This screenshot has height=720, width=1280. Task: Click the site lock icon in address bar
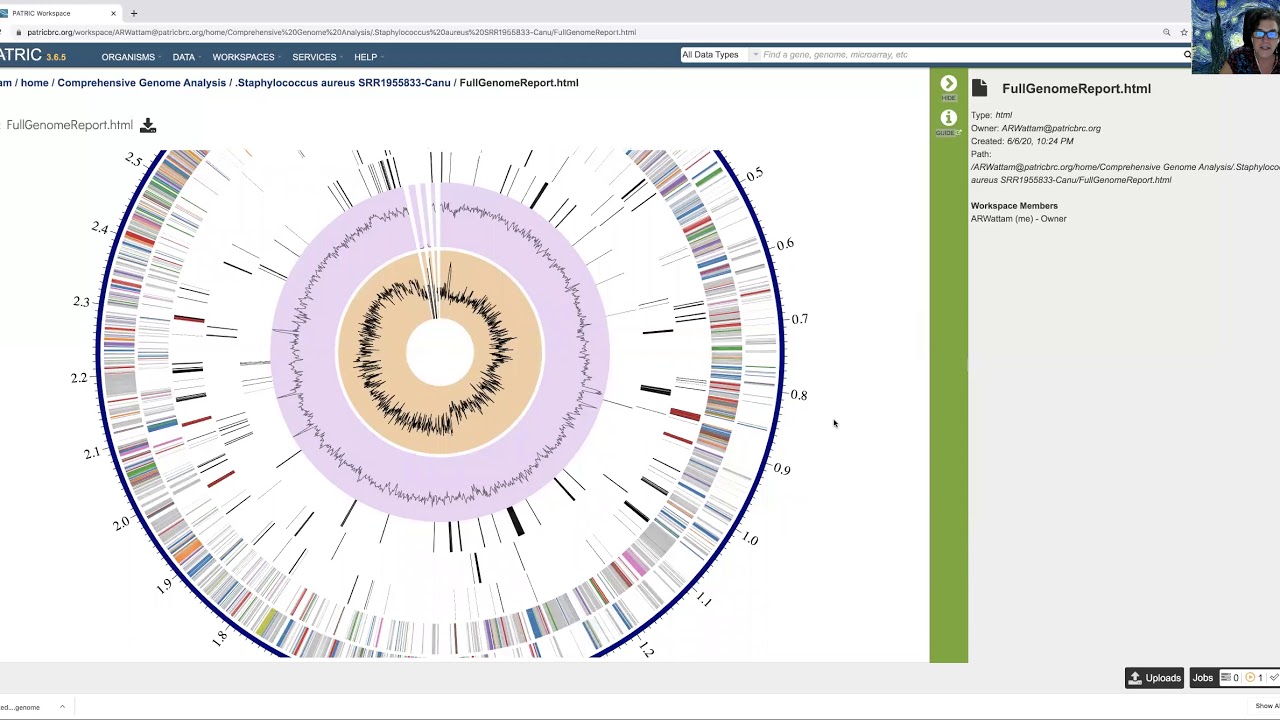tap(18, 32)
